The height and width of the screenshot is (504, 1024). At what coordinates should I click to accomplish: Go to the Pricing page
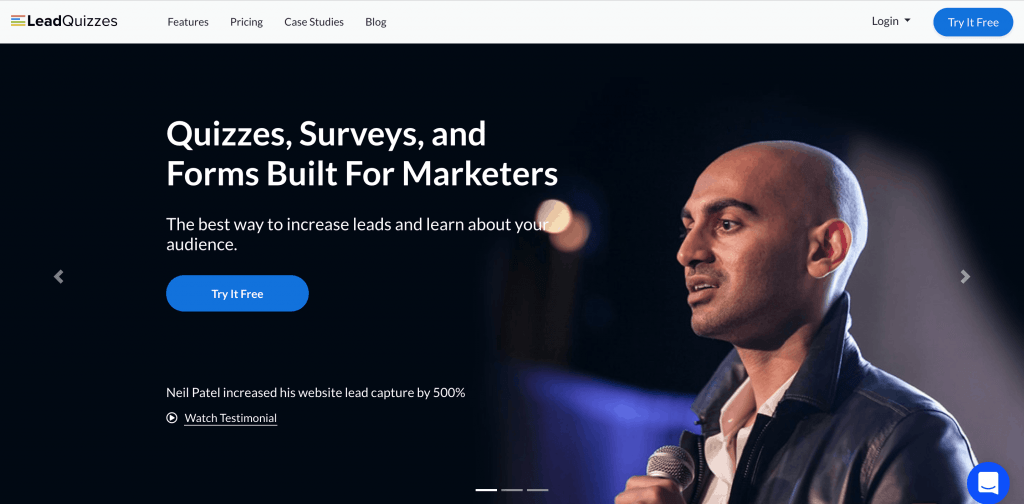pos(246,22)
